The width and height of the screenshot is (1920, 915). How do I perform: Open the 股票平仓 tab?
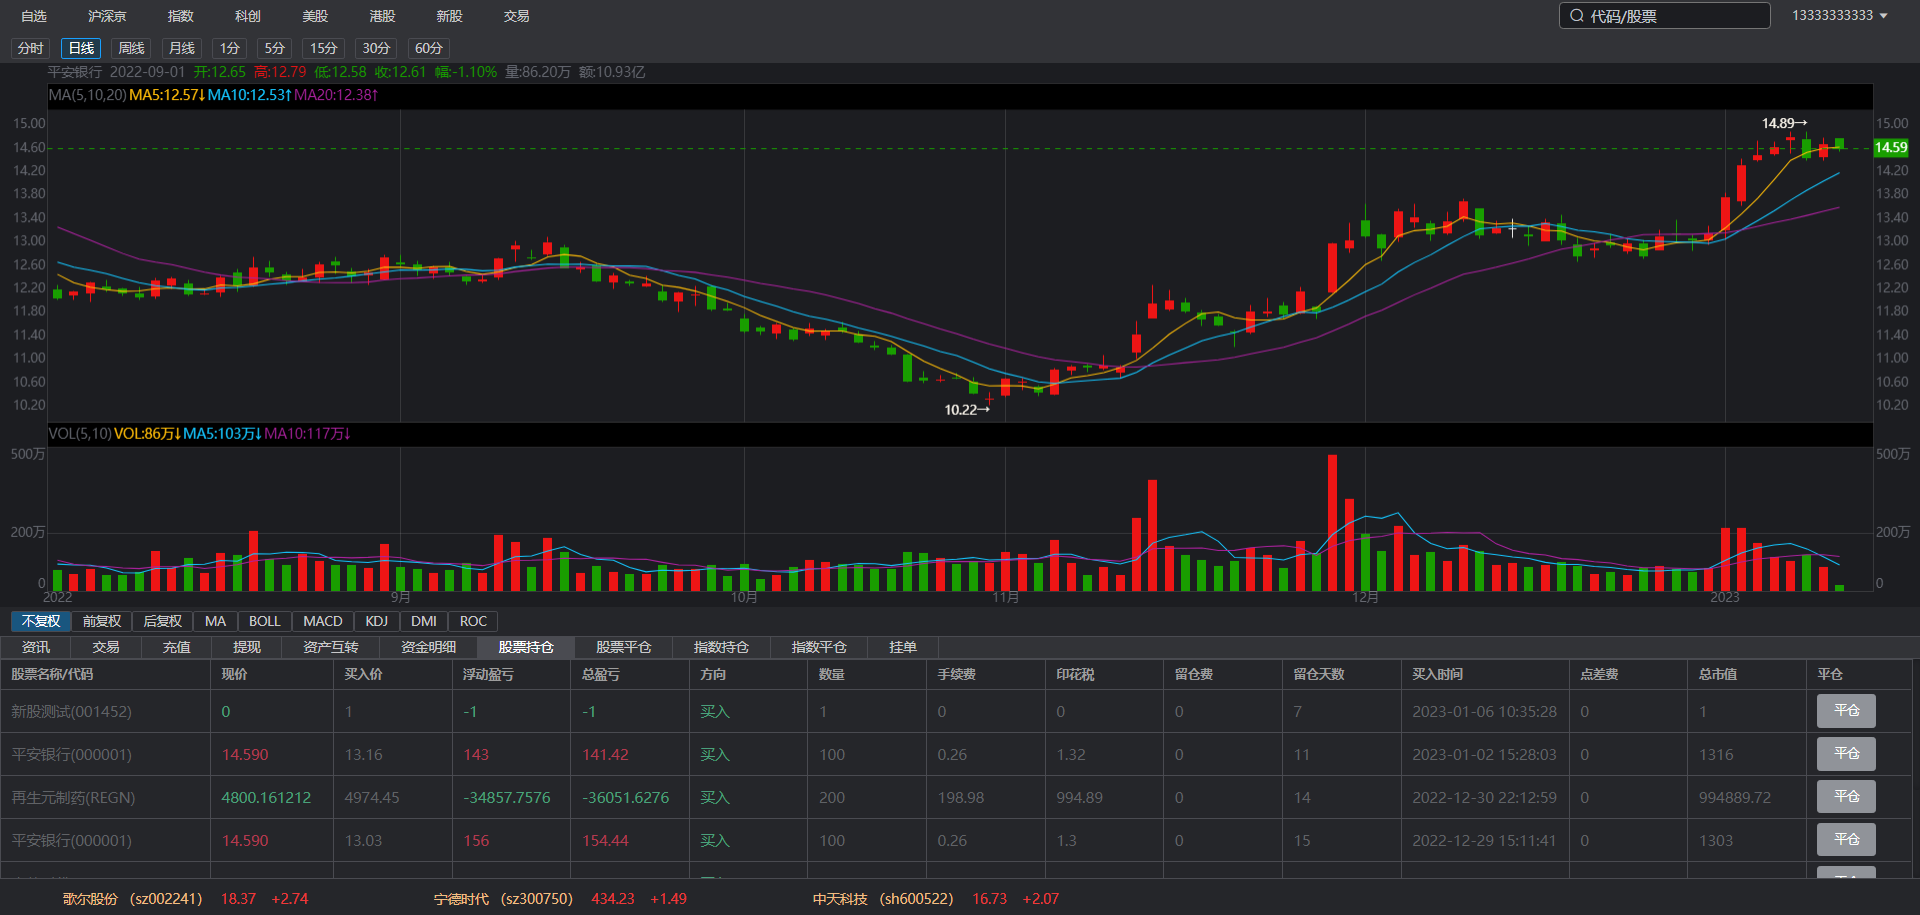click(623, 647)
